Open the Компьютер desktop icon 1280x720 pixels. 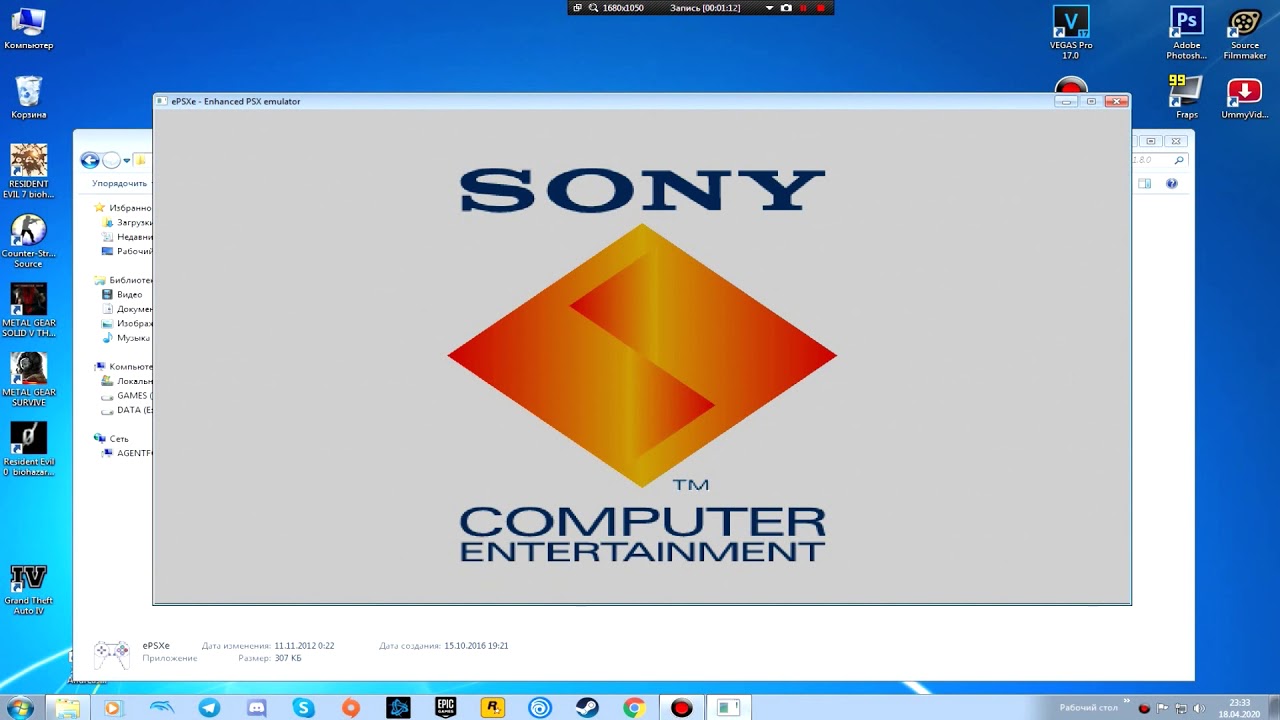[x=28, y=28]
